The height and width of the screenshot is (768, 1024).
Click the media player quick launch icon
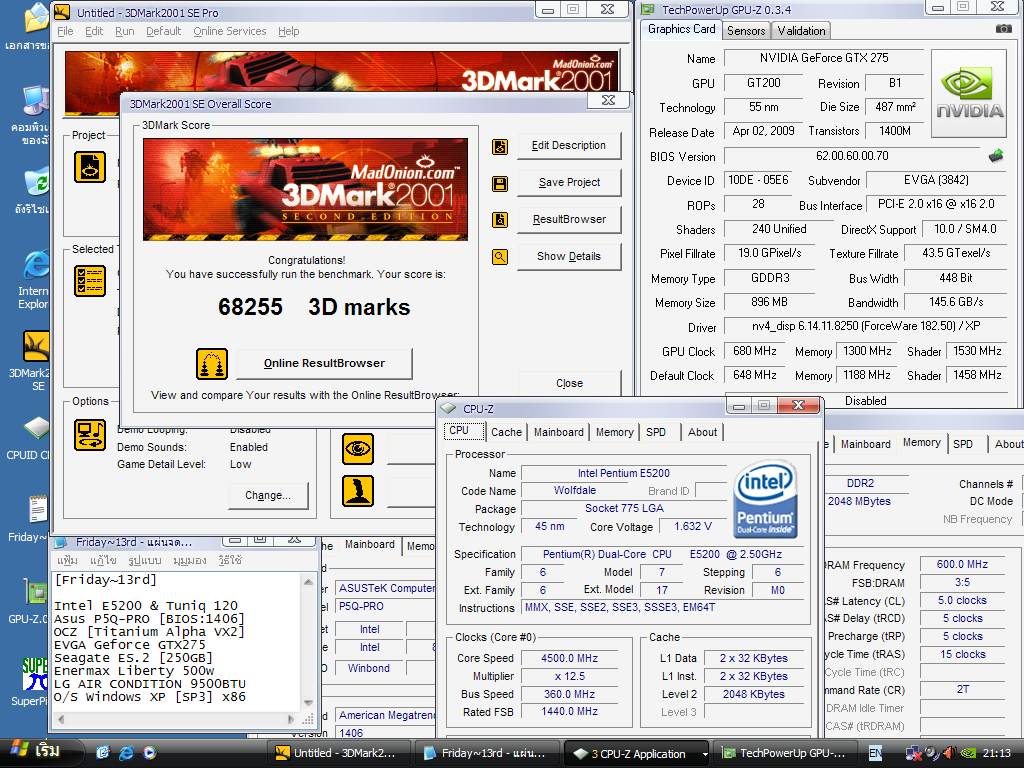click(150, 753)
